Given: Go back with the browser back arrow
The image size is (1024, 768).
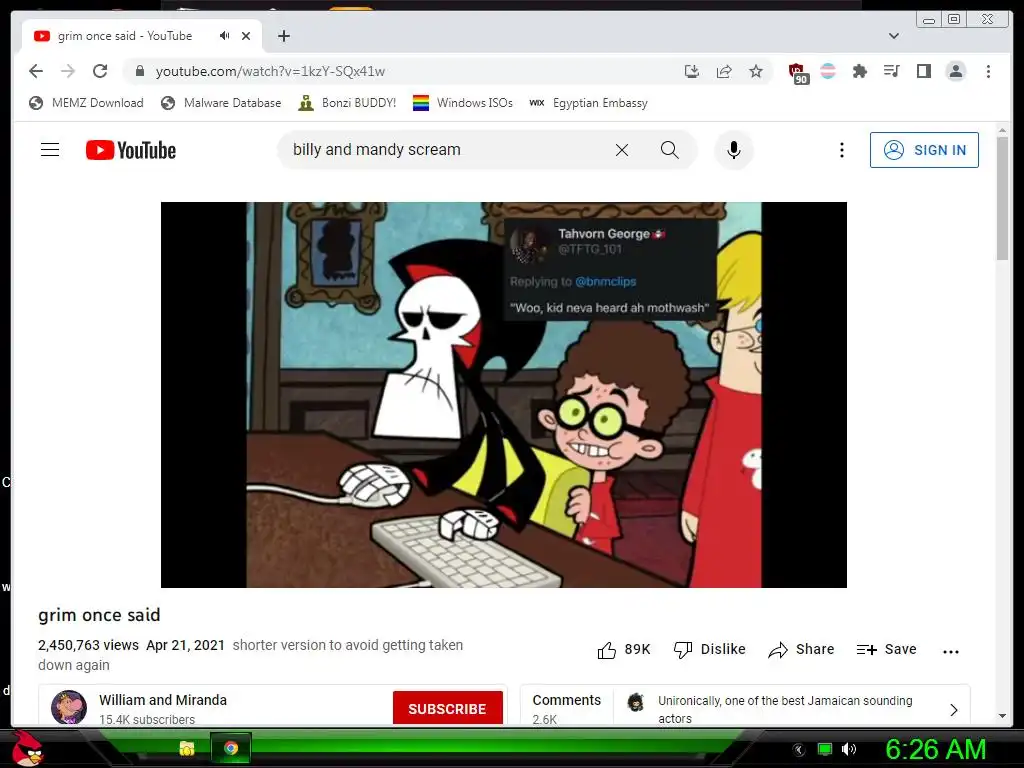Looking at the screenshot, I should pos(36,71).
